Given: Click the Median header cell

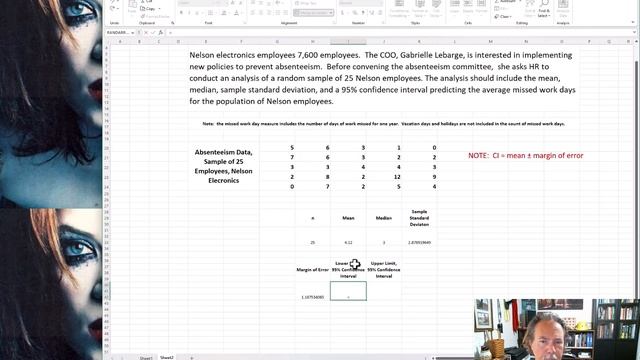Looking at the screenshot, I should 384,218.
